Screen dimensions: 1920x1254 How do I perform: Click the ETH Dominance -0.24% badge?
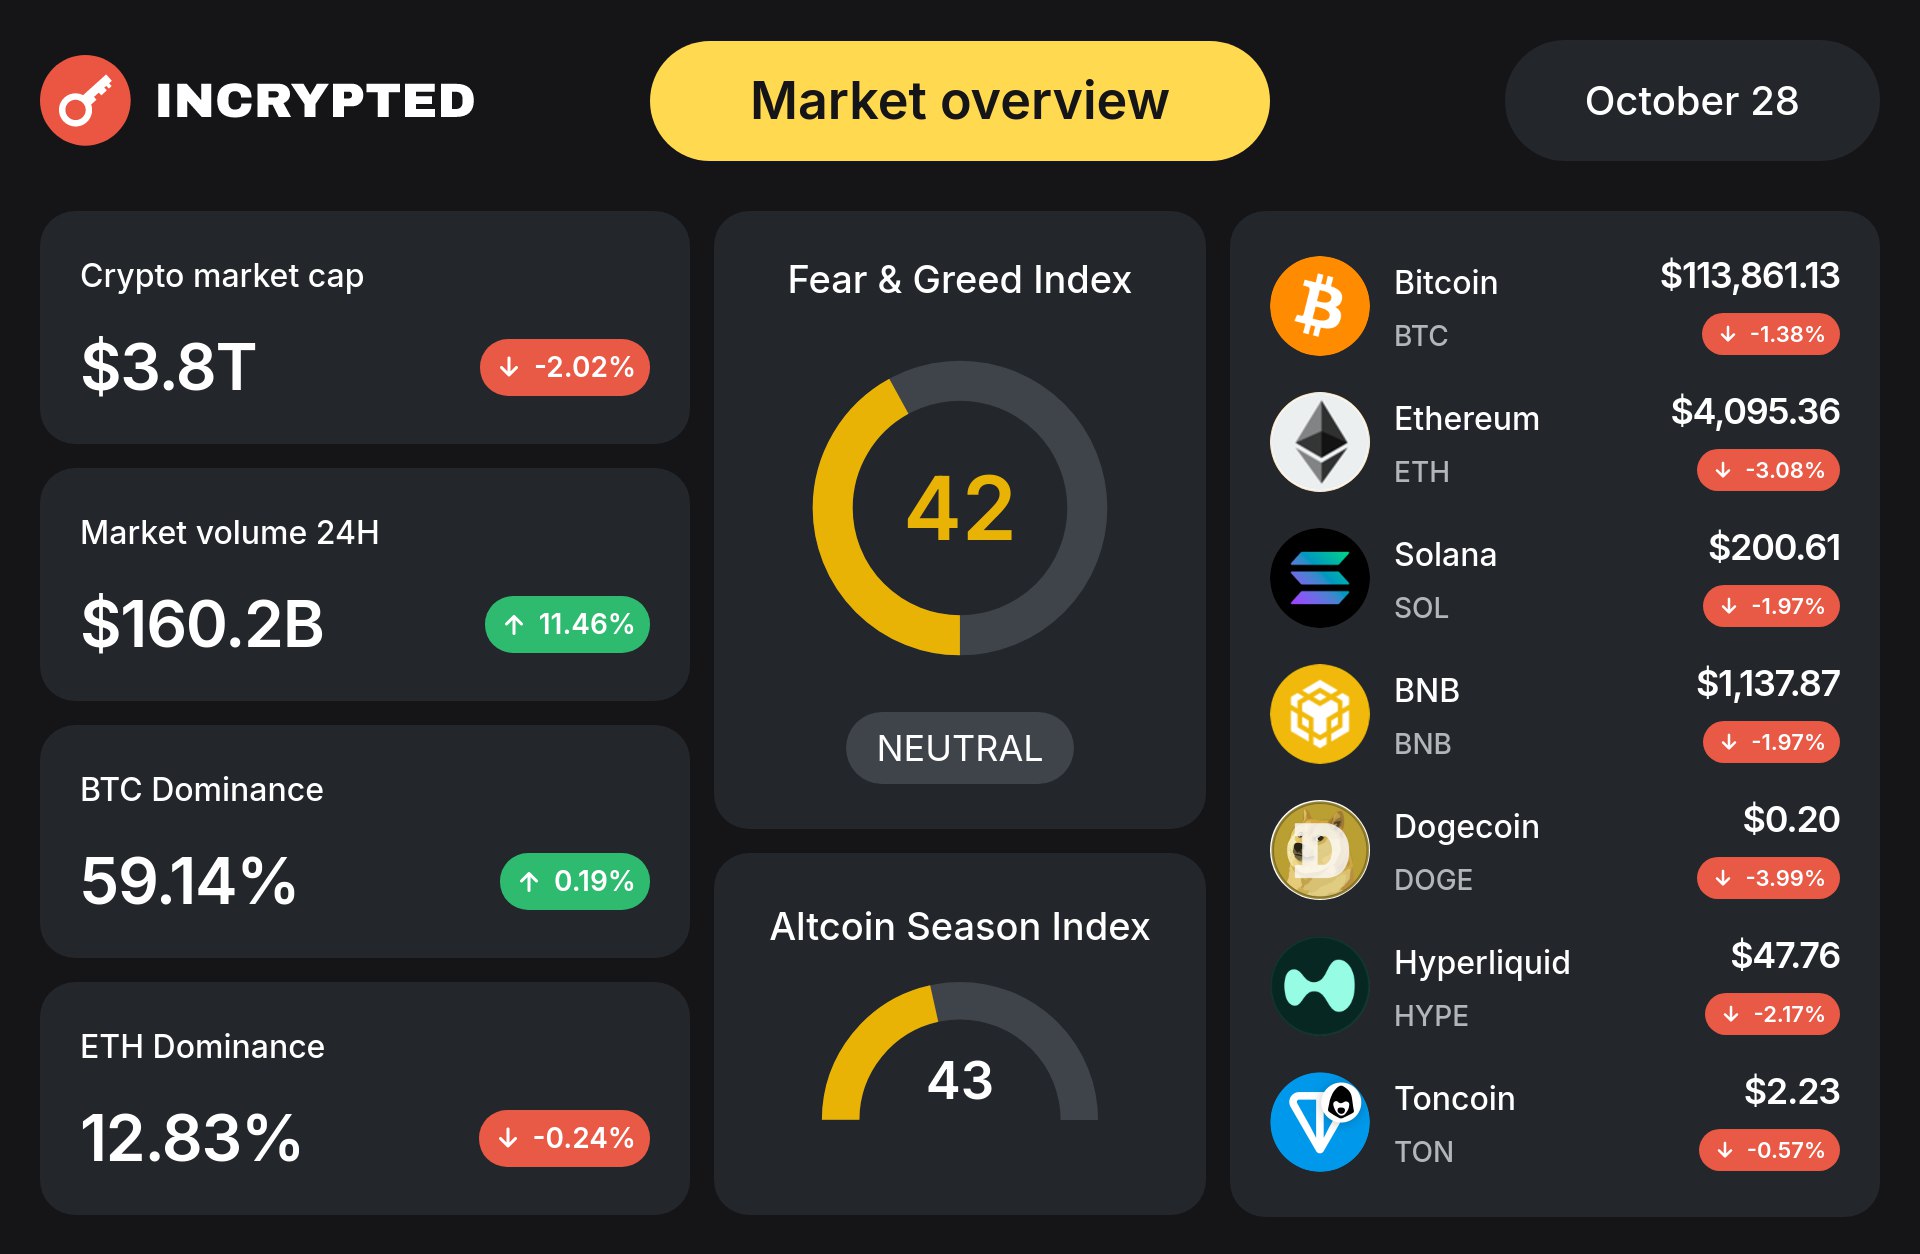pos(565,1138)
